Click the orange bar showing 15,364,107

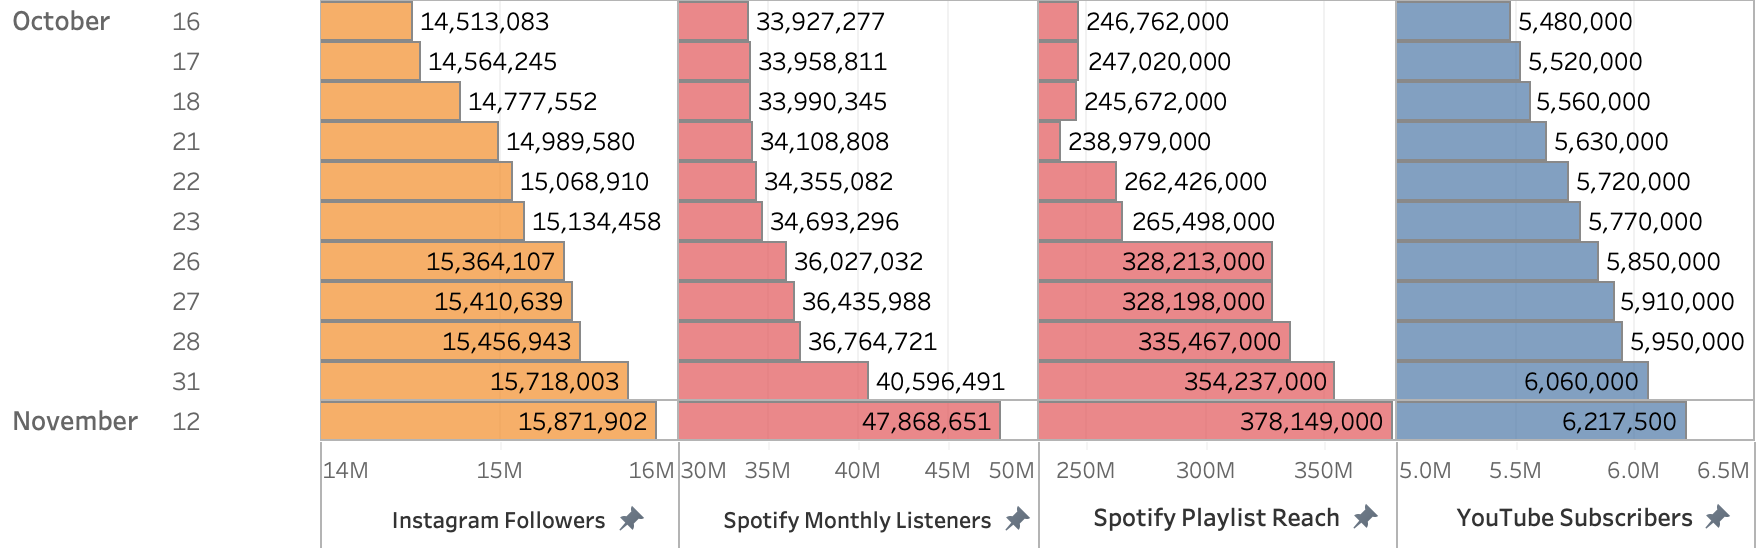coord(442,261)
